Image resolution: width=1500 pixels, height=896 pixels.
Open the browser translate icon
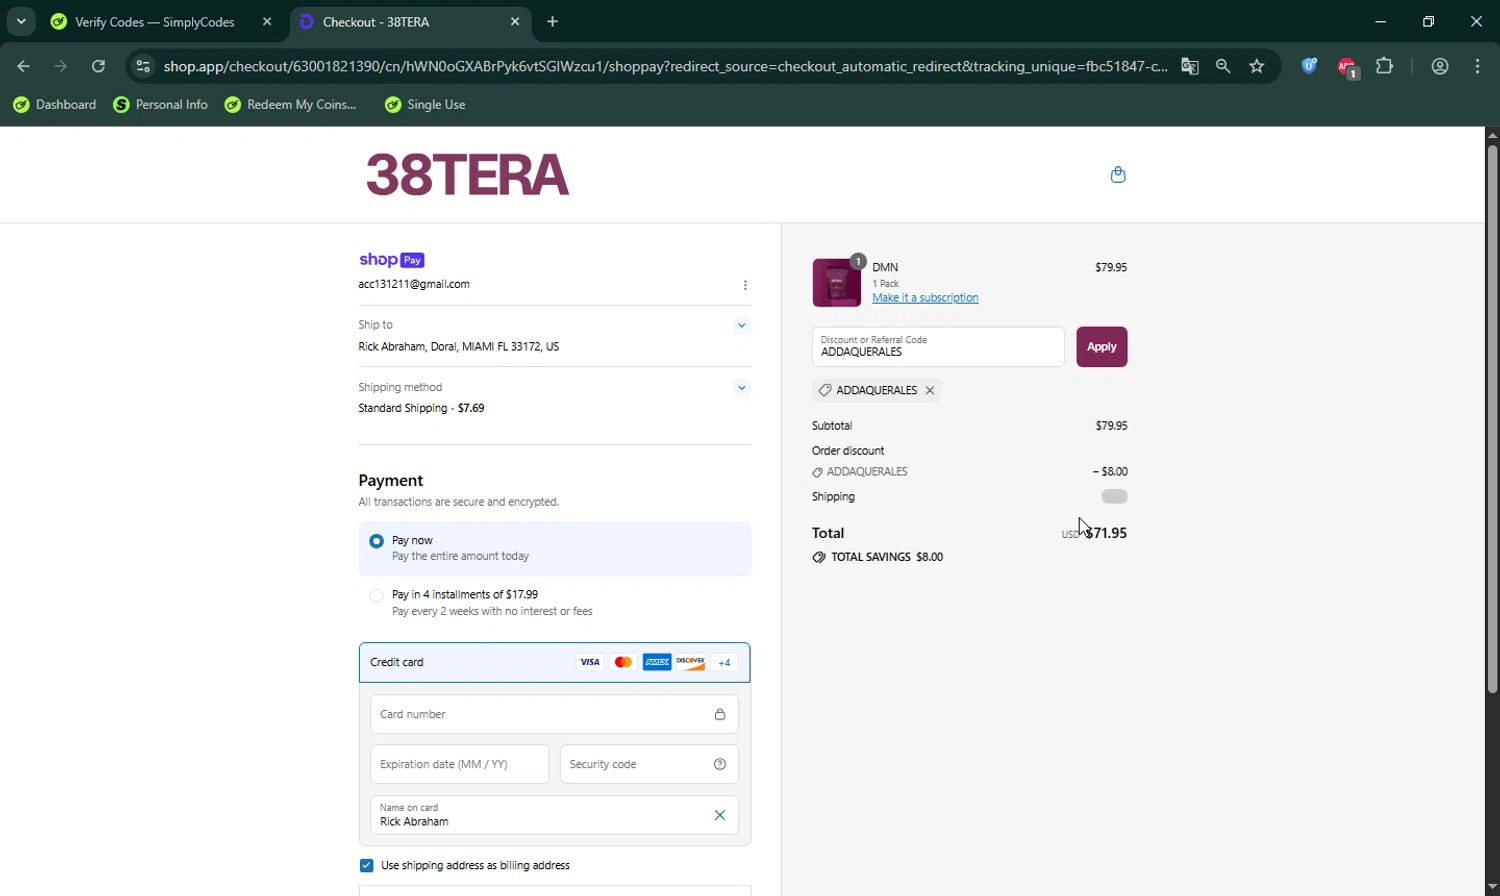click(1189, 66)
